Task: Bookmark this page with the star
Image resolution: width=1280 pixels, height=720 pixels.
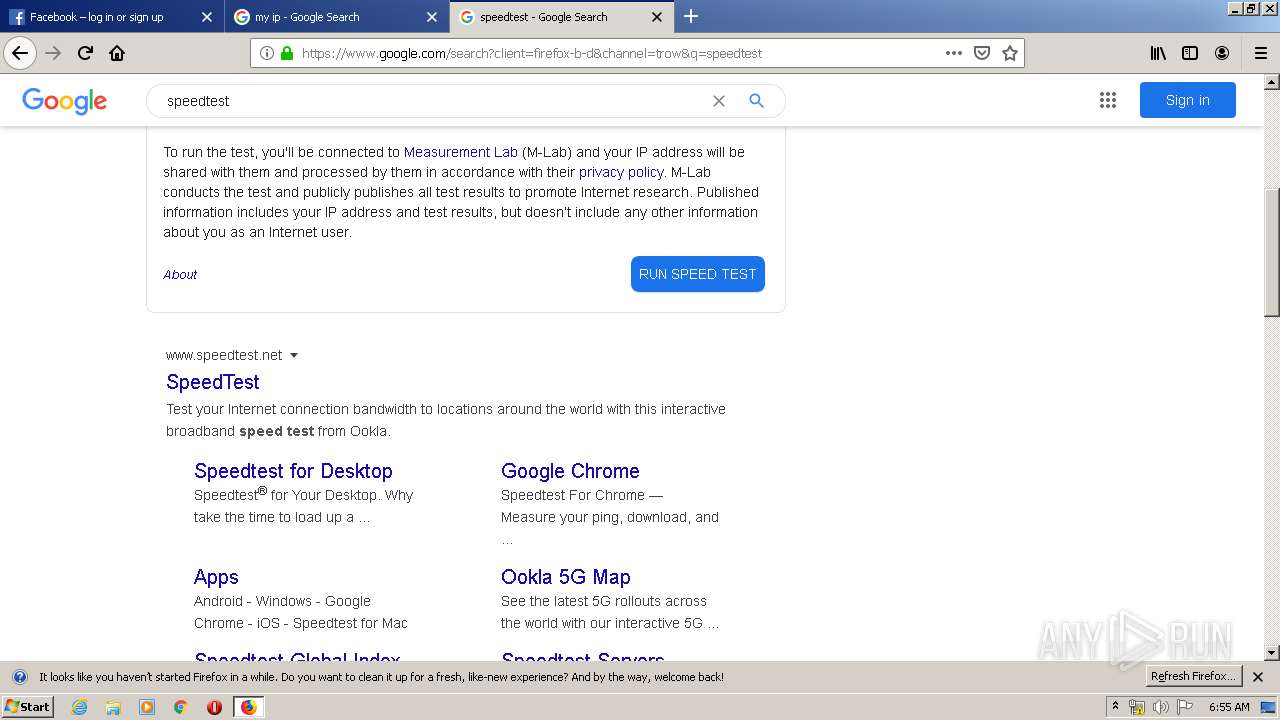Action: (x=1010, y=53)
